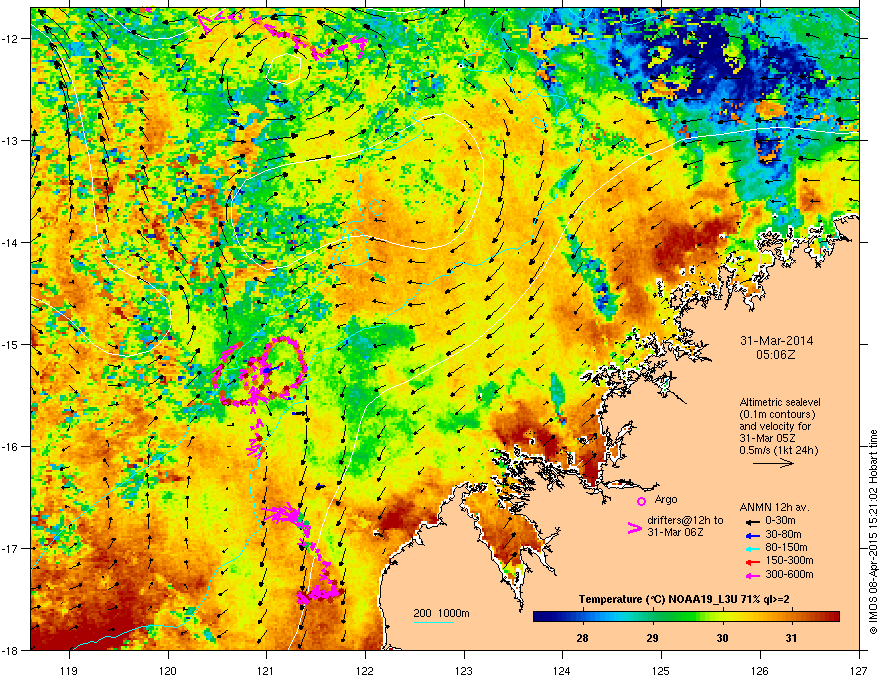
Task: Click the vertical IMOS copyright timestamp text
Action: (x=873, y=532)
